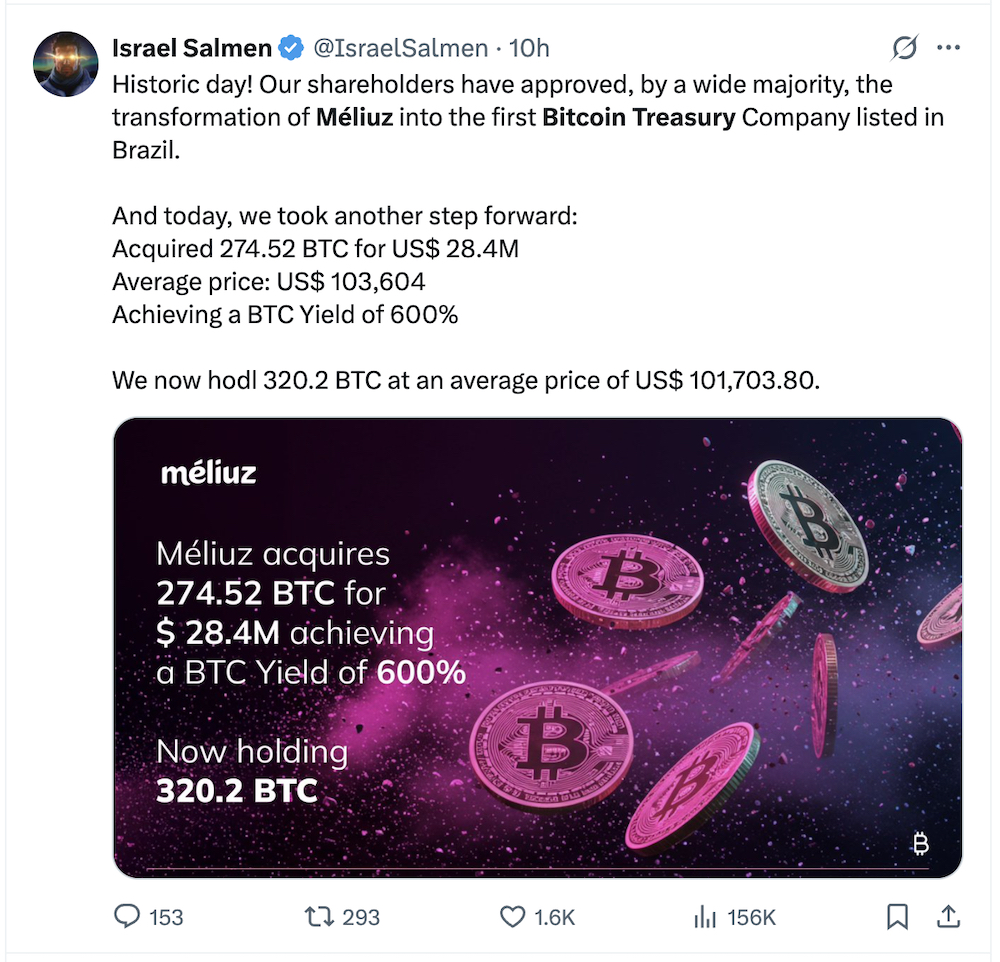Like the tweet using the heart icon
The height and width of the screenshot is (962, 1000).
point(511,916)
